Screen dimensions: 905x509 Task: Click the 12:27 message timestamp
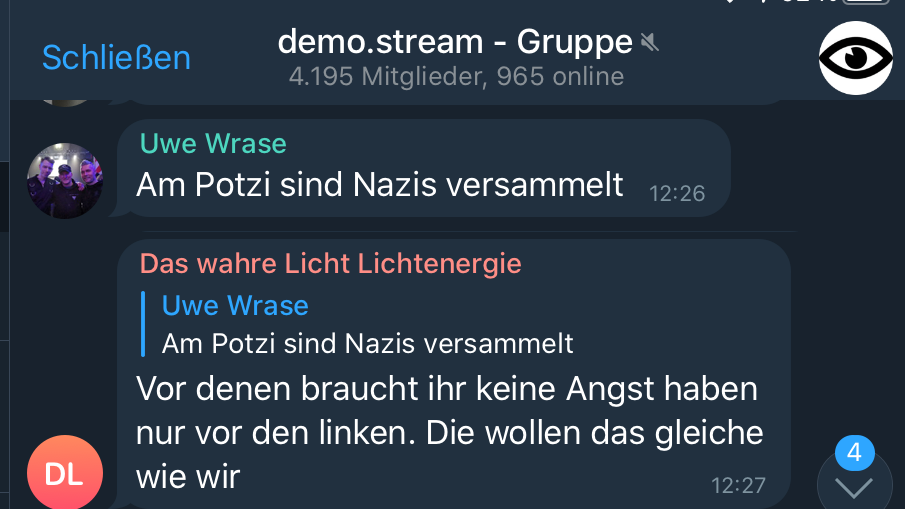click(738, 486)
